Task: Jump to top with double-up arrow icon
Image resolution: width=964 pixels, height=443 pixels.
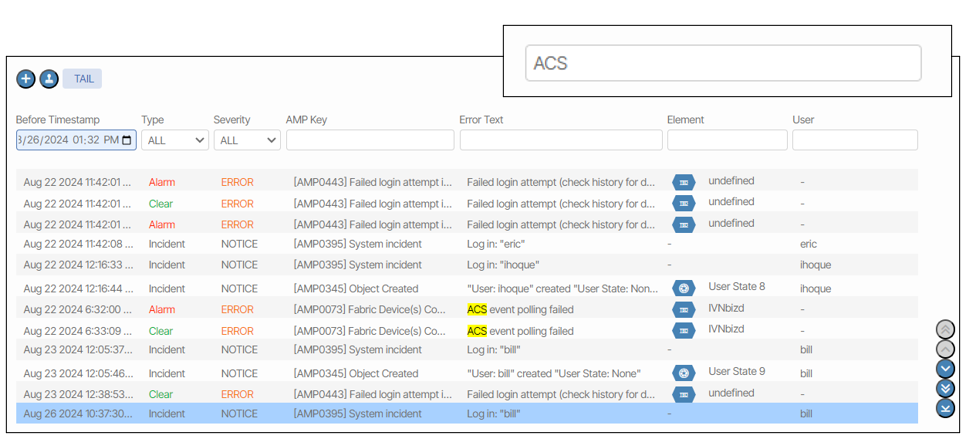Action: tap(945, 329)
